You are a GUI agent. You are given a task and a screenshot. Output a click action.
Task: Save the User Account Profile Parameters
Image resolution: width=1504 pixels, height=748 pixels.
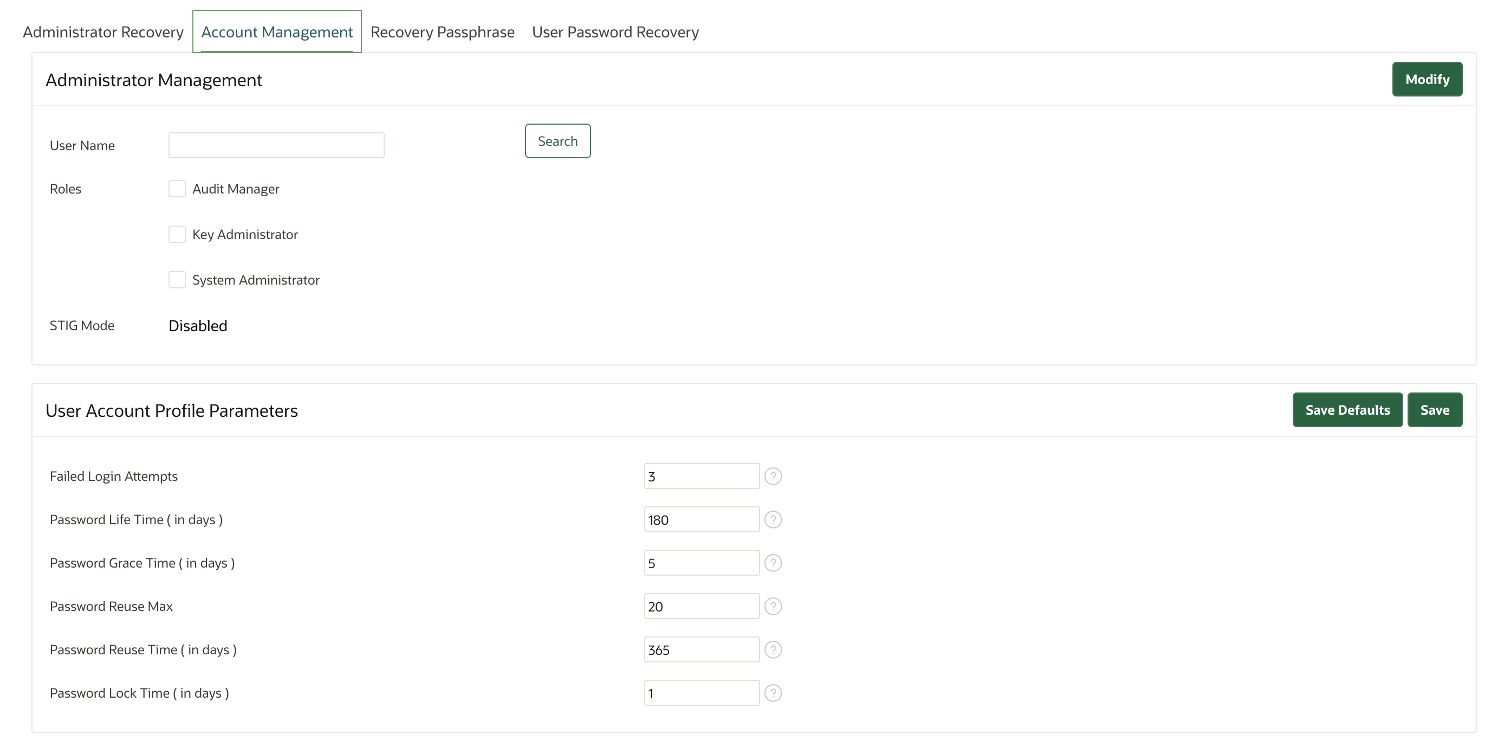[x=1435, y=409]
